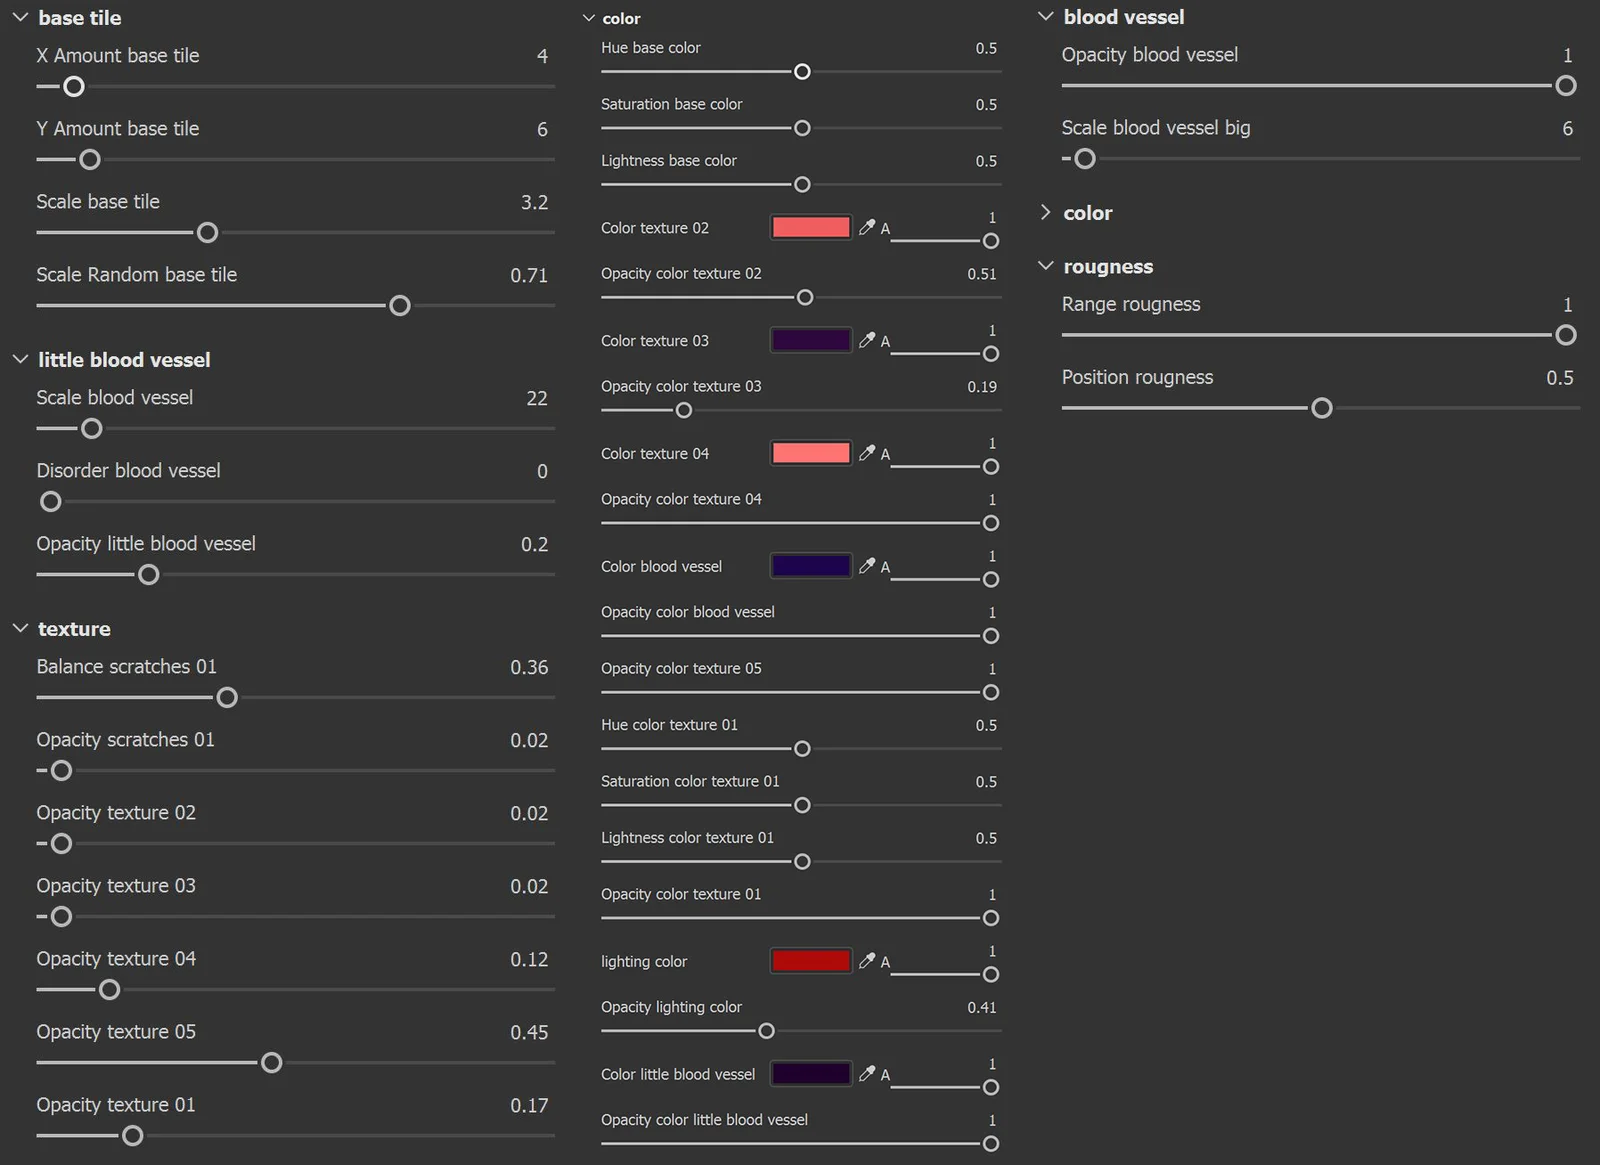Collapse the little blood vessel section
The height and width of the screenshot is (1165, 1600).
[x=19, y=359]
